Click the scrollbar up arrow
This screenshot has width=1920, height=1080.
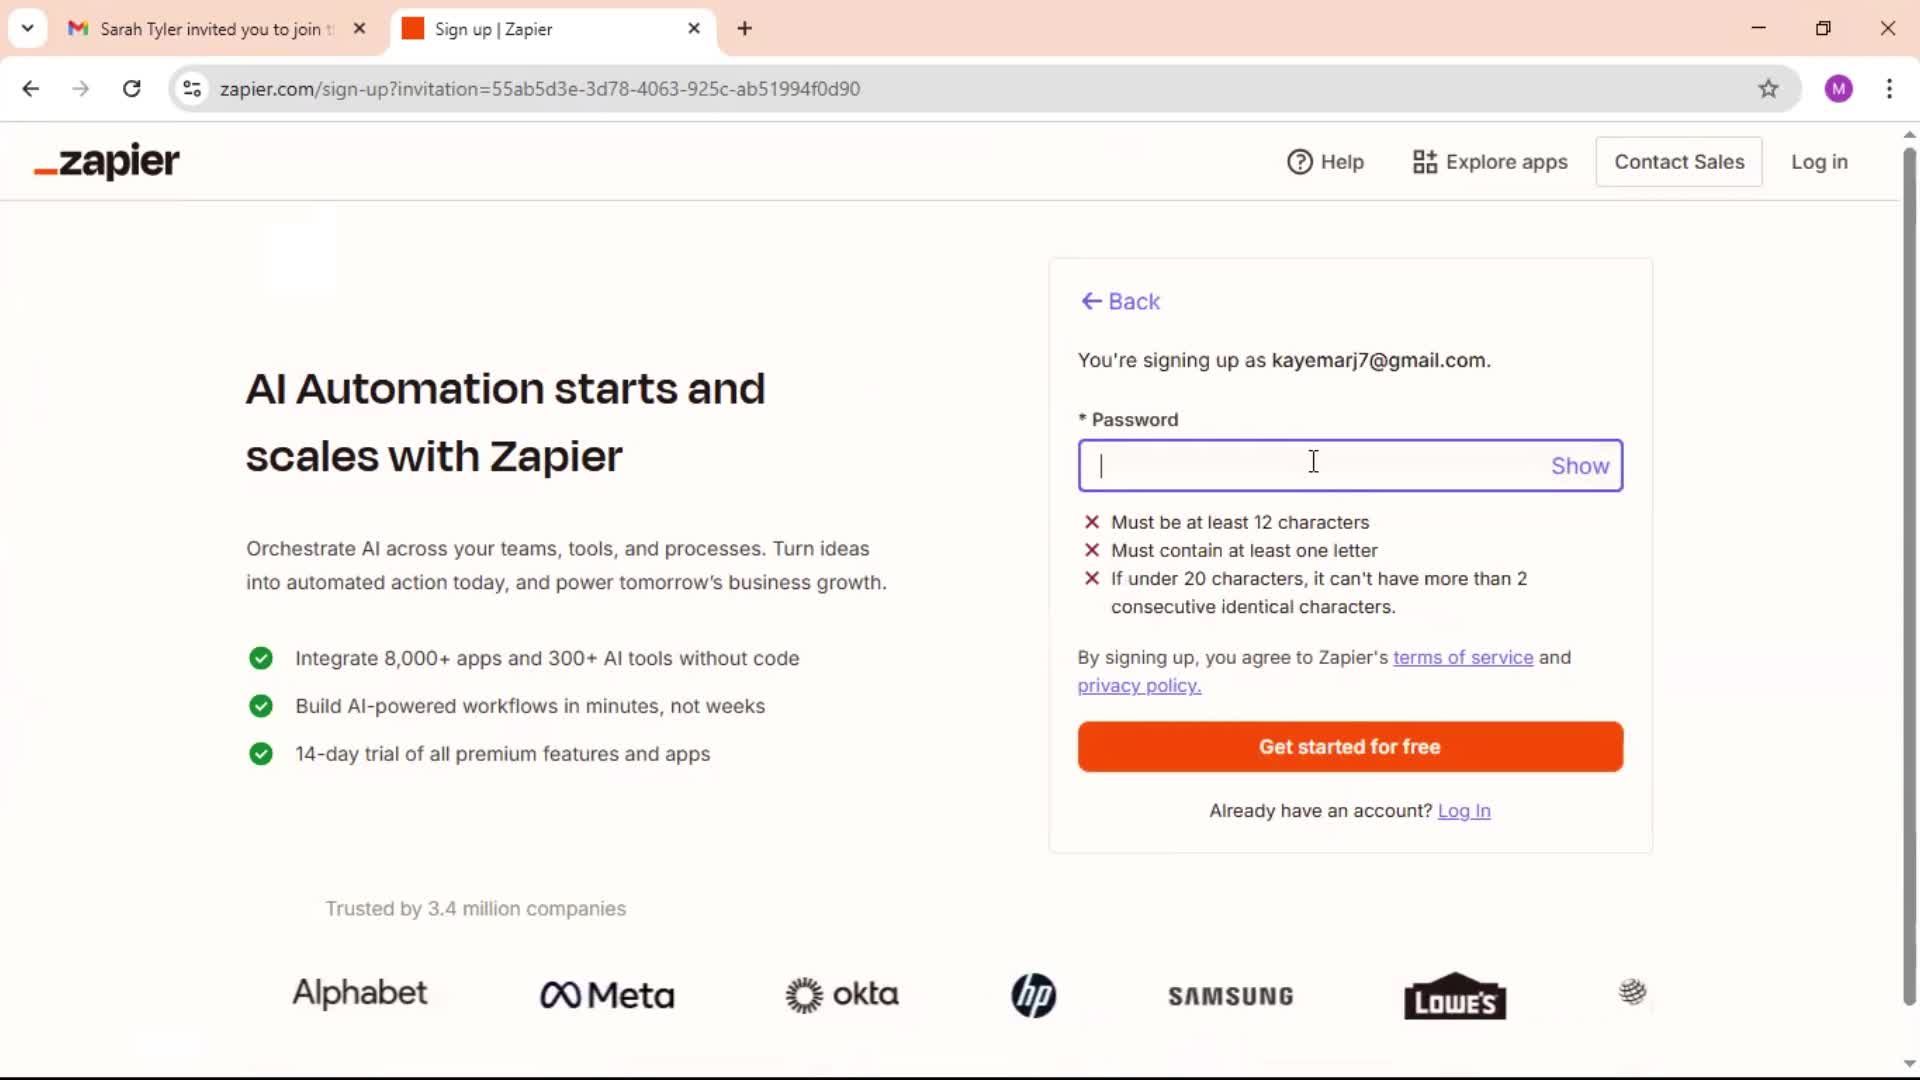point(1909,133)
